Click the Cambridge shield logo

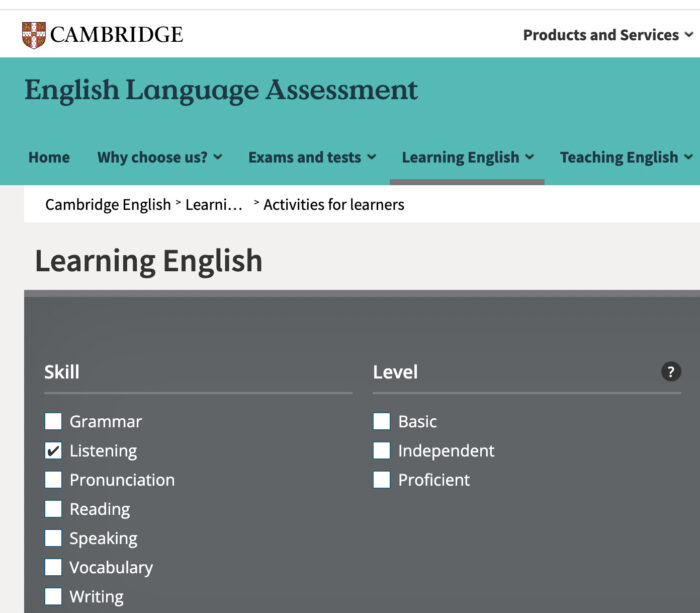coord(34,35)
